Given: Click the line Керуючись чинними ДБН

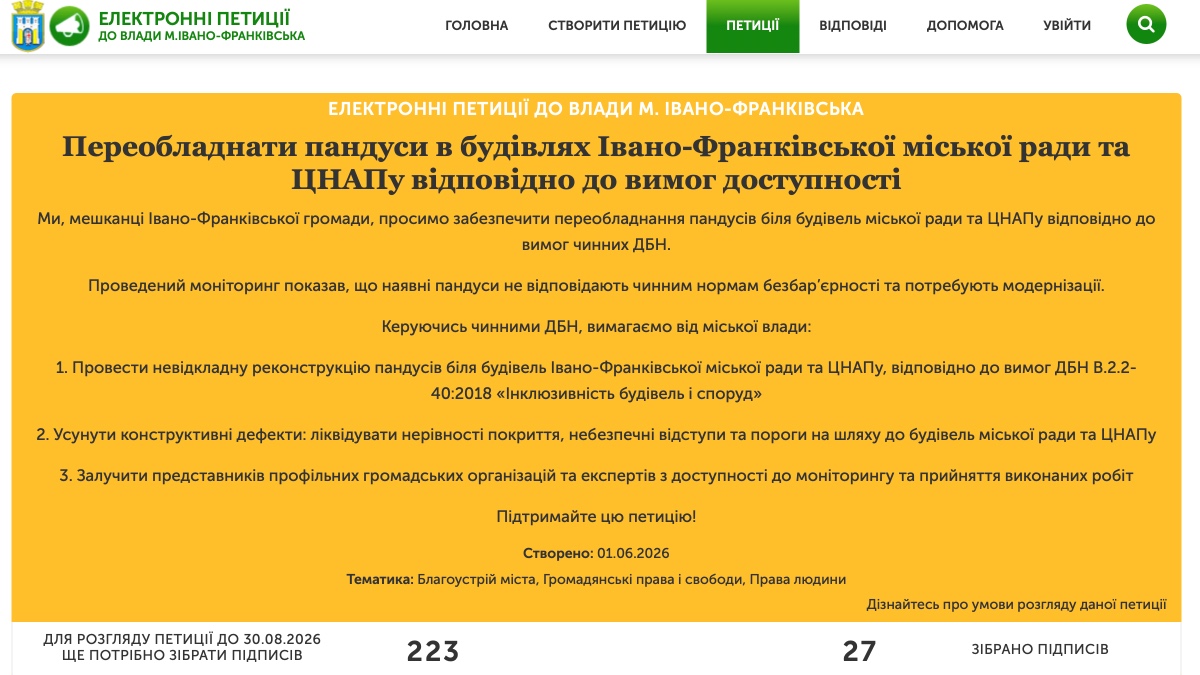Looking at the screenshot, I should (x=596, y=327).
